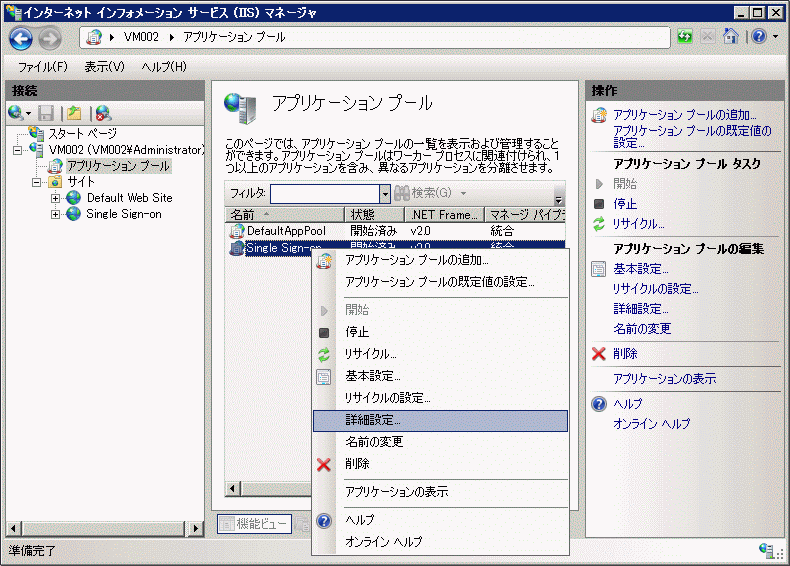The width and height of the screenshot is (790, 566).
Task: Sort by .NET Frame... column header
Action: point(444,215)
